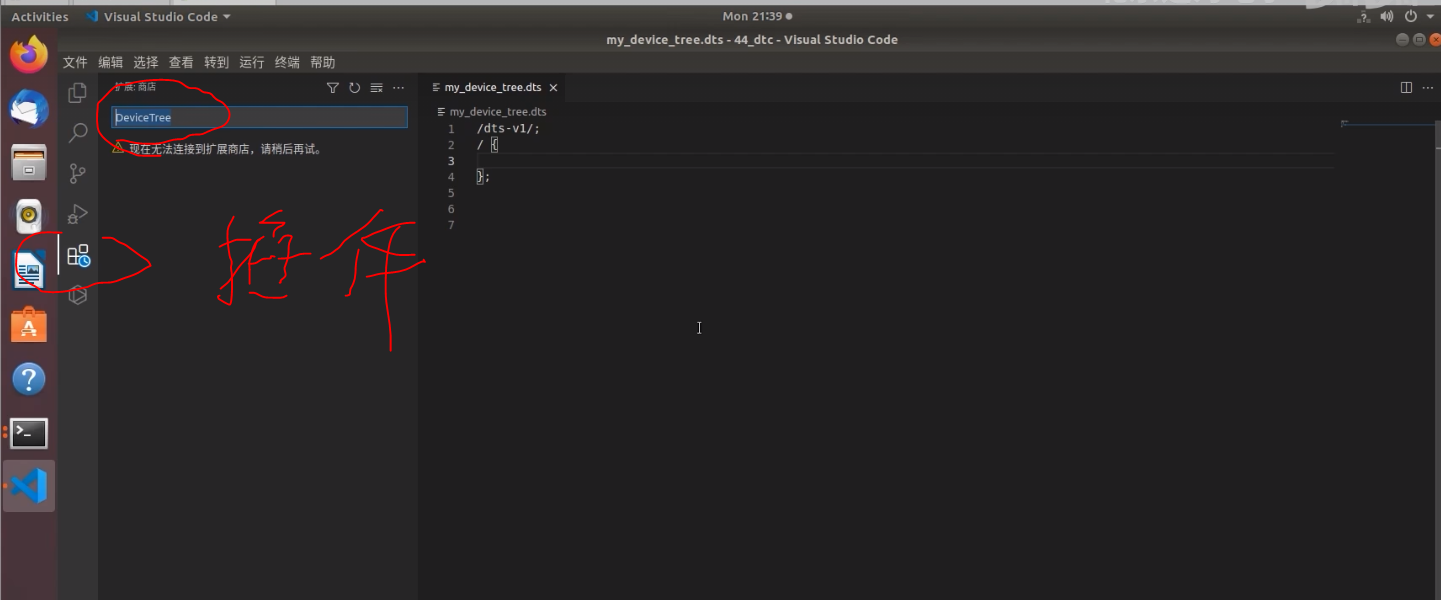Open the Extensions view icon

[78, 255]
